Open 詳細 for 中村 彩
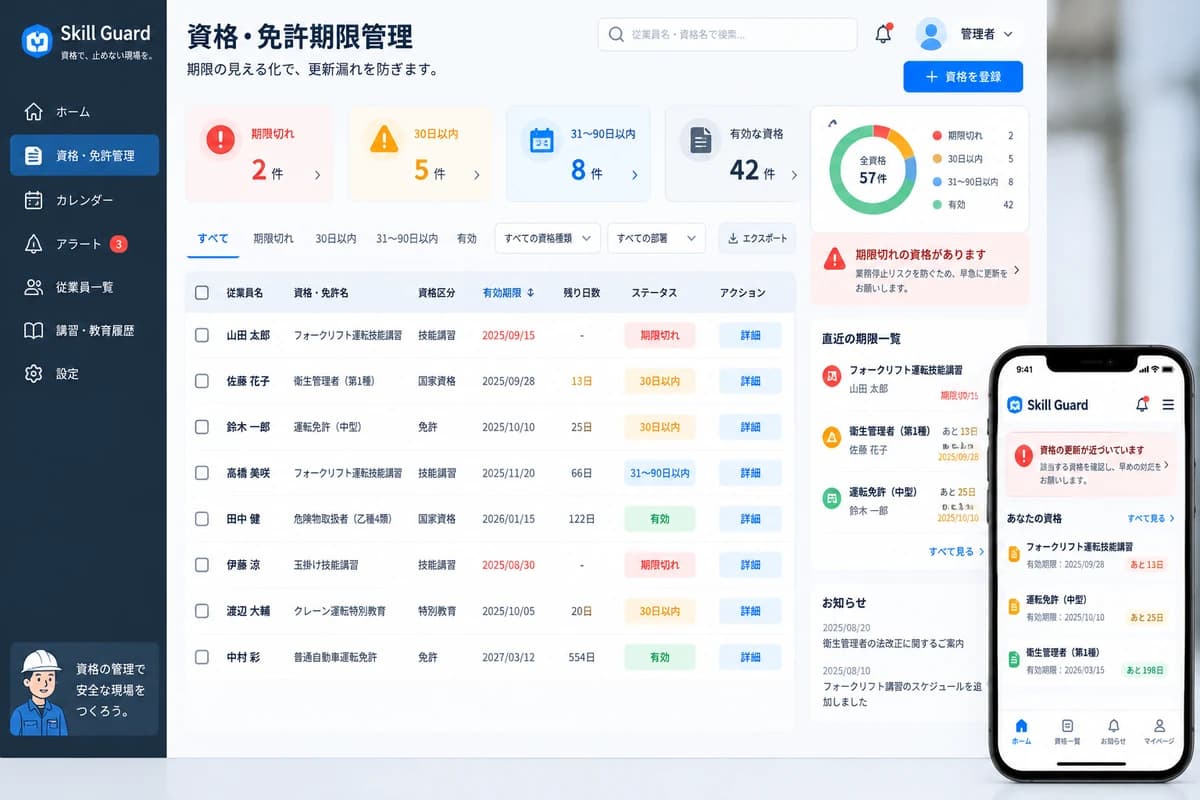Image resolution: width=1200 pixels, height=800 pixels. (x=750, y=657)
